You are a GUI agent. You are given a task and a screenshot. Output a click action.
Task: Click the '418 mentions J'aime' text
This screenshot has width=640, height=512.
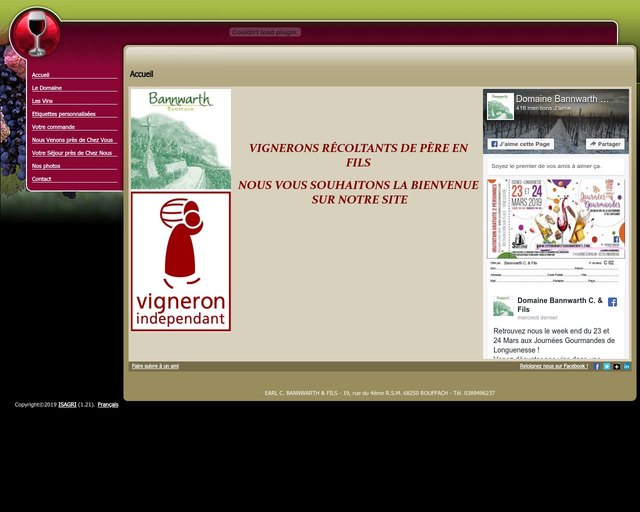pos(543,108)
